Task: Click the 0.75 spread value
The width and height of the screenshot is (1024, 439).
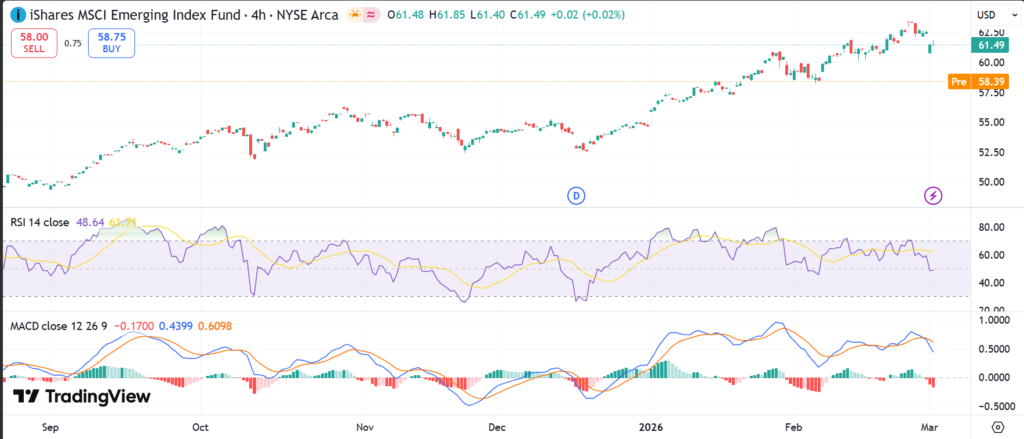Action: coord(73,44)
